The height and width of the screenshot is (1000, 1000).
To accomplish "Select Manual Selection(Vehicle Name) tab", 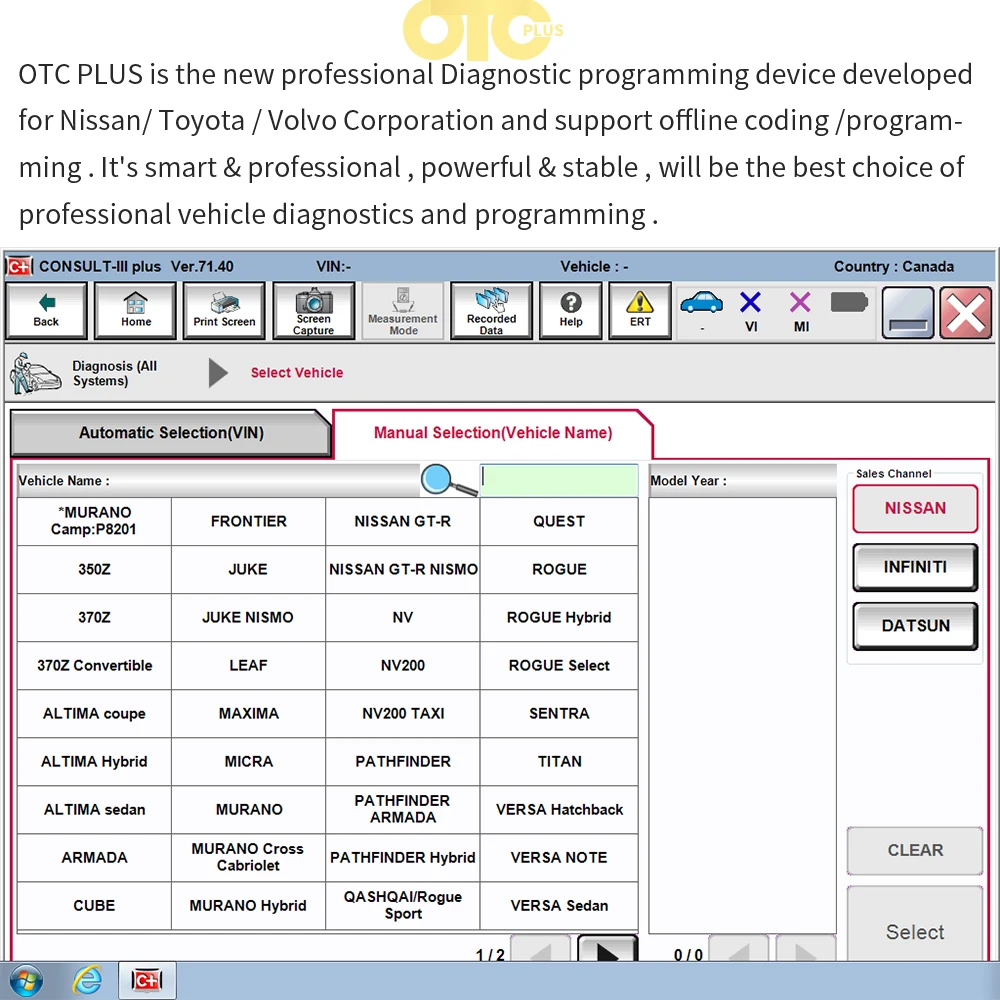I will 492,433.
